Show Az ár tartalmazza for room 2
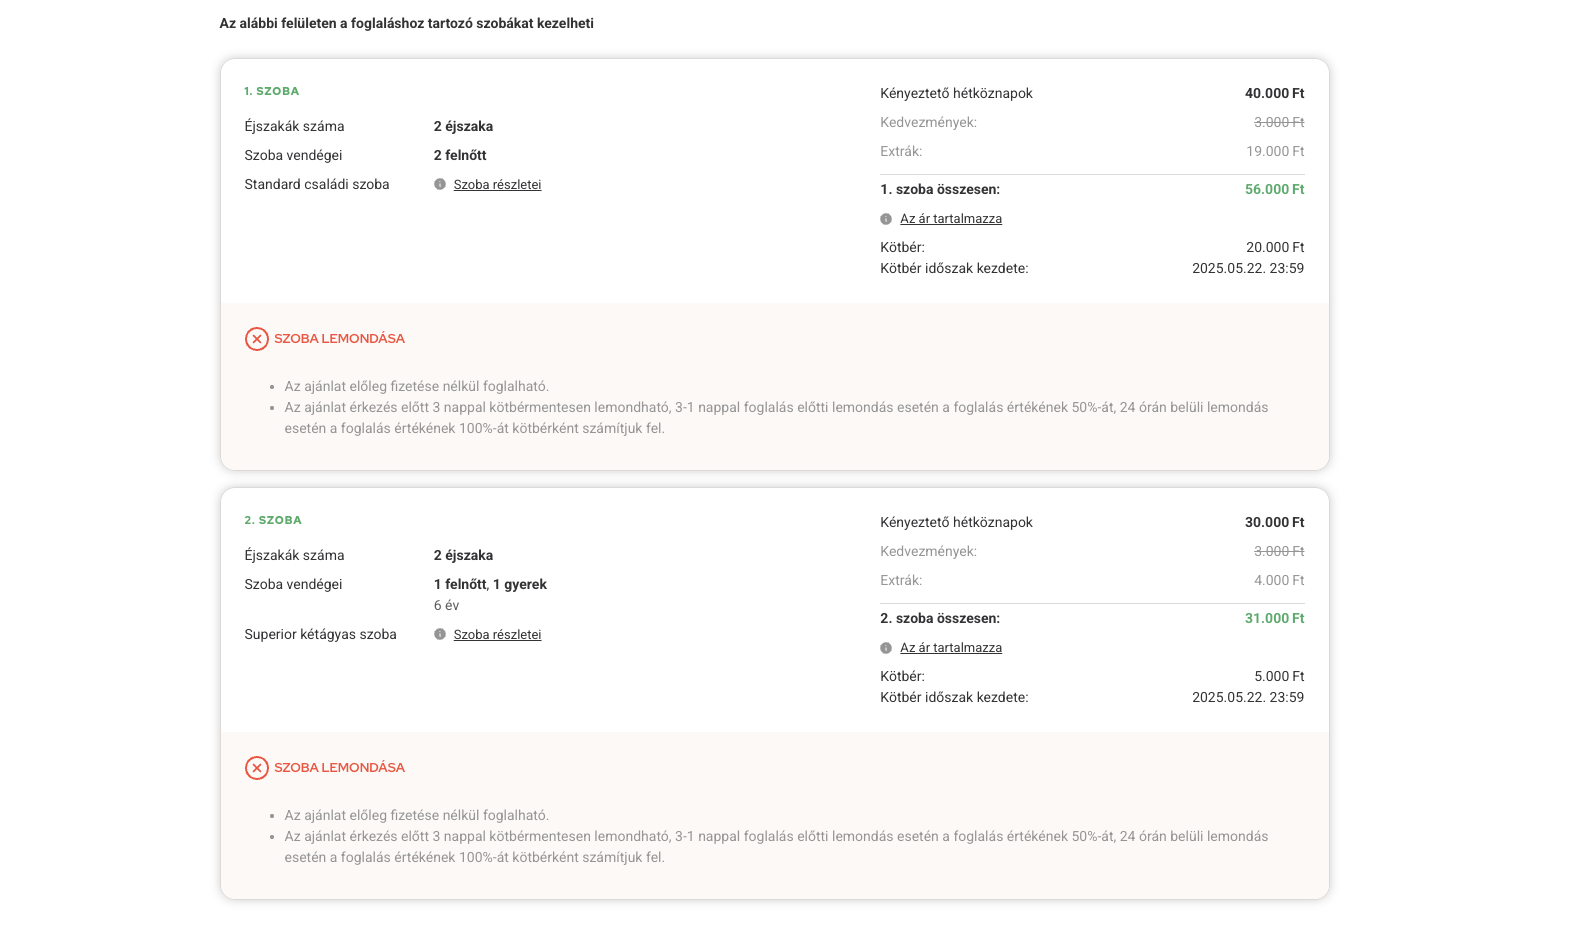Screen dimensions: 1570x930 (x=950, y=648)
